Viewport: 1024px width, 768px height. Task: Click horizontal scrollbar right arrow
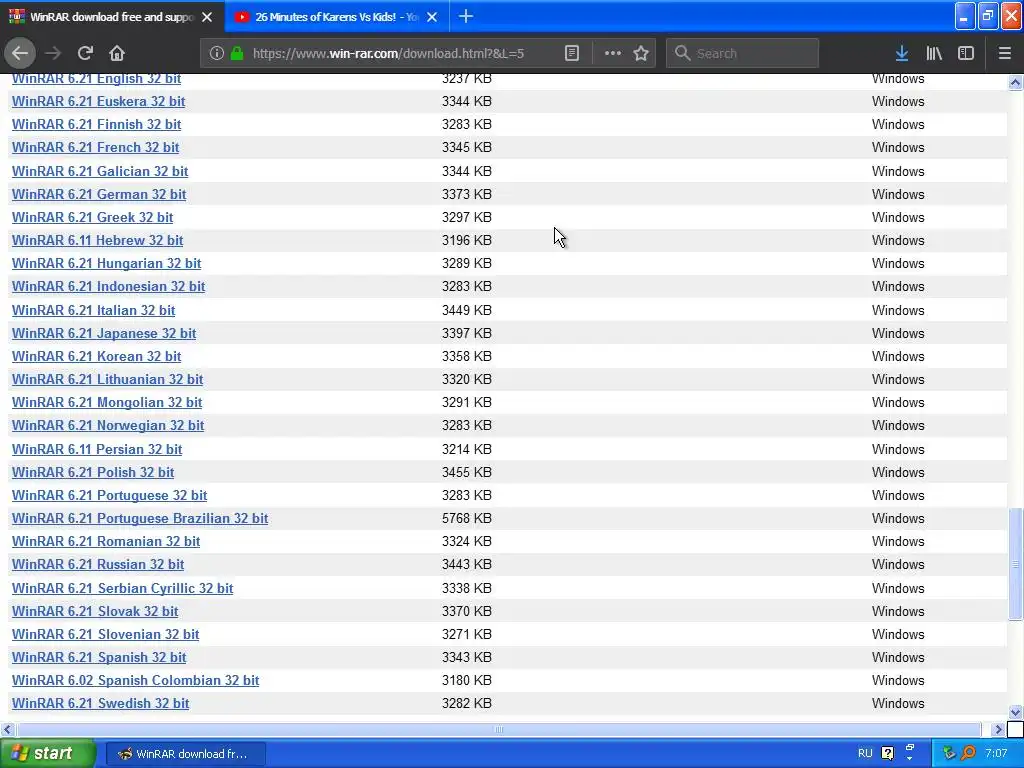click(x=998, y=729)
